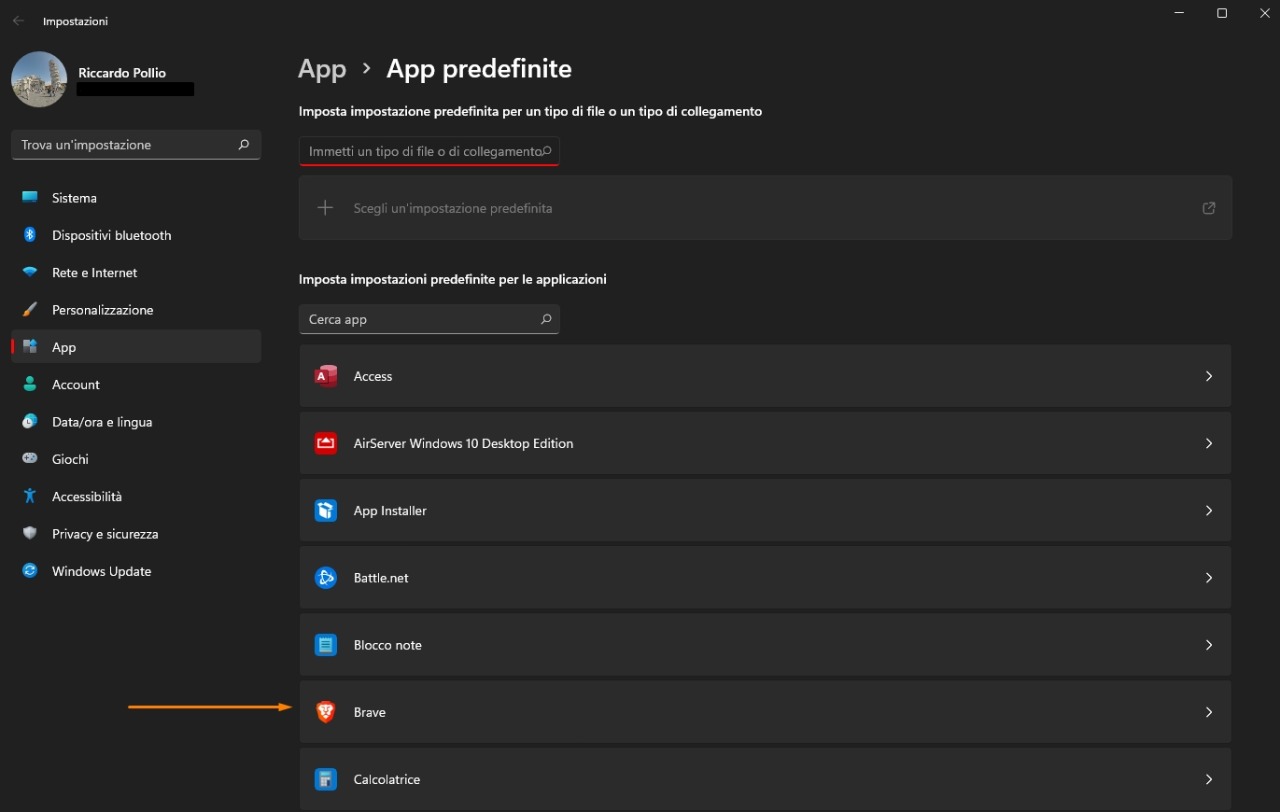
Task: Go to Rete e Internet section
Action: pos(136,272)
